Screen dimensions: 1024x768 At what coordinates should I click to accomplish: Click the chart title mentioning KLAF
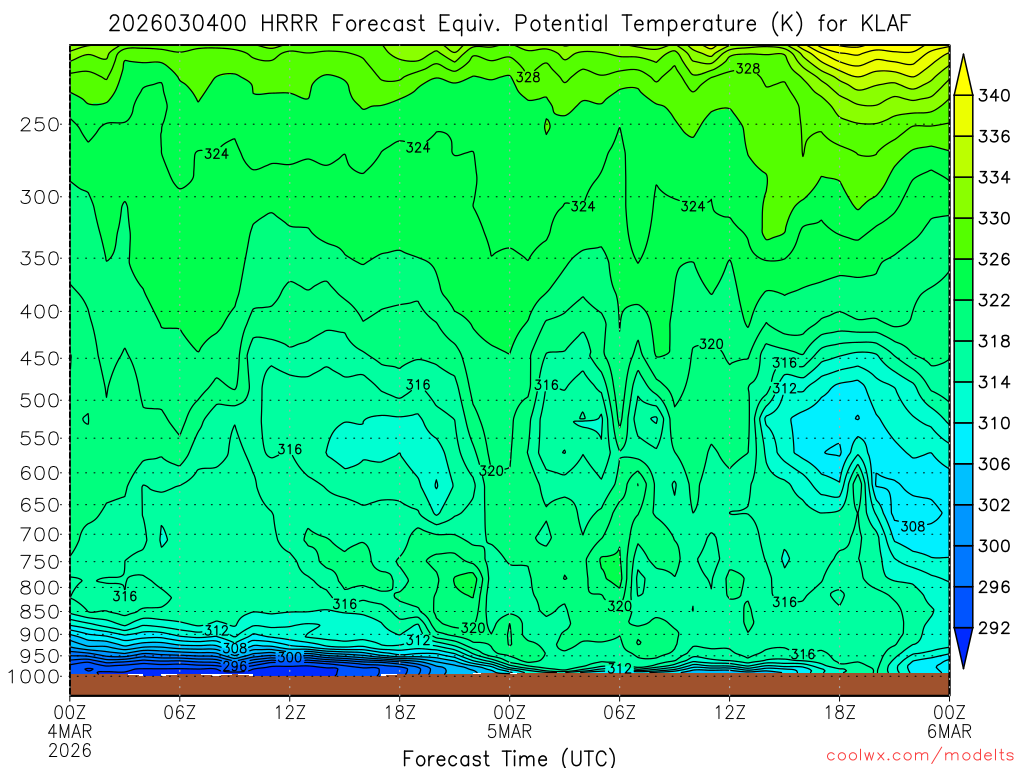click(x=509, y=24)
